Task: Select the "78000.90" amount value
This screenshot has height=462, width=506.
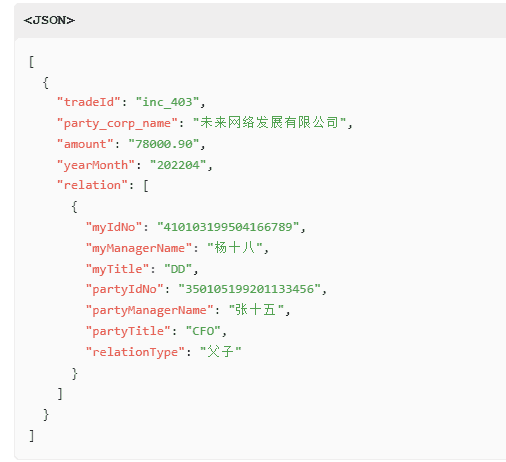Action: coord(164,144)
